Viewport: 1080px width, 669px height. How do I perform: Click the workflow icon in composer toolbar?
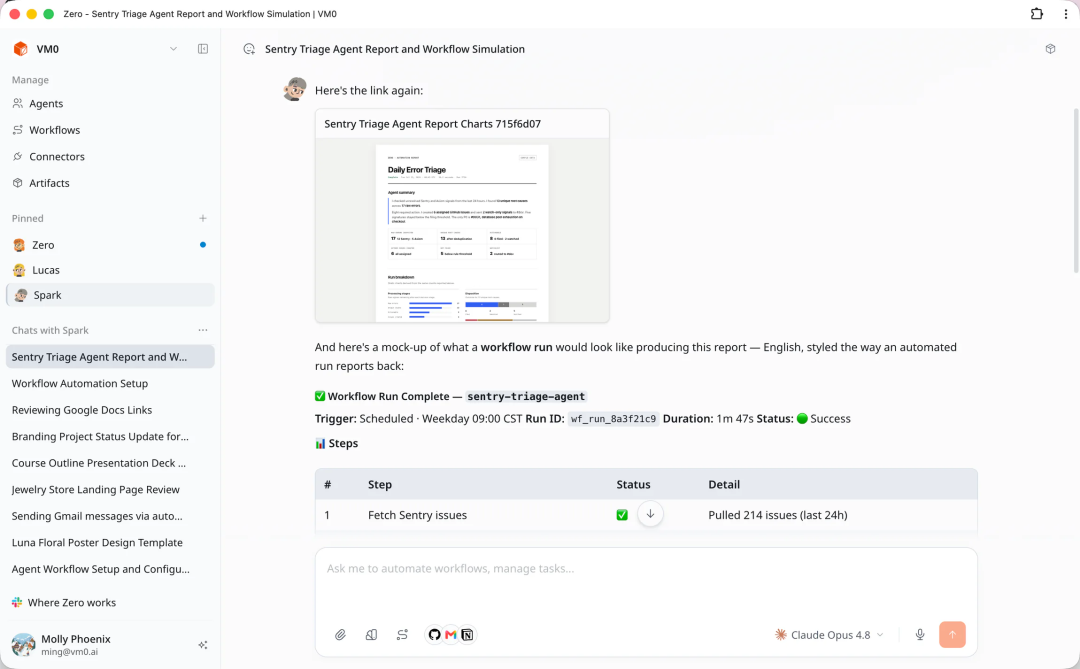click(402, 635)
